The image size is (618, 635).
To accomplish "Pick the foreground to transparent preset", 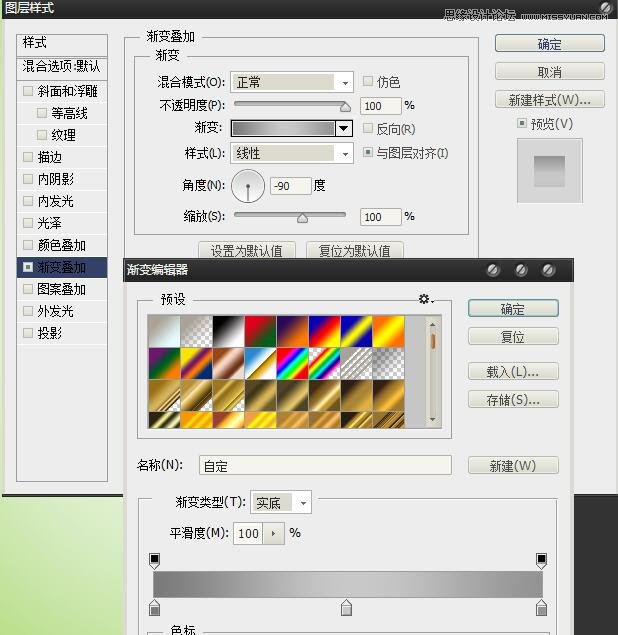I will [196, 331].
